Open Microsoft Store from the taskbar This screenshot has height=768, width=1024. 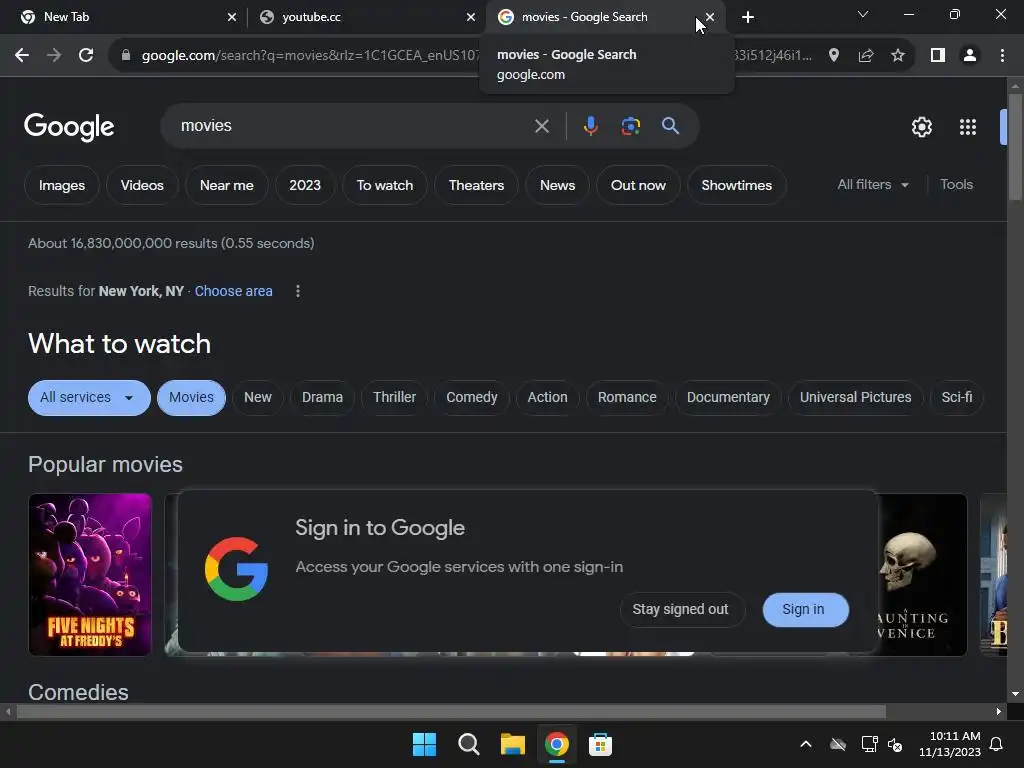tap(600, 744)
